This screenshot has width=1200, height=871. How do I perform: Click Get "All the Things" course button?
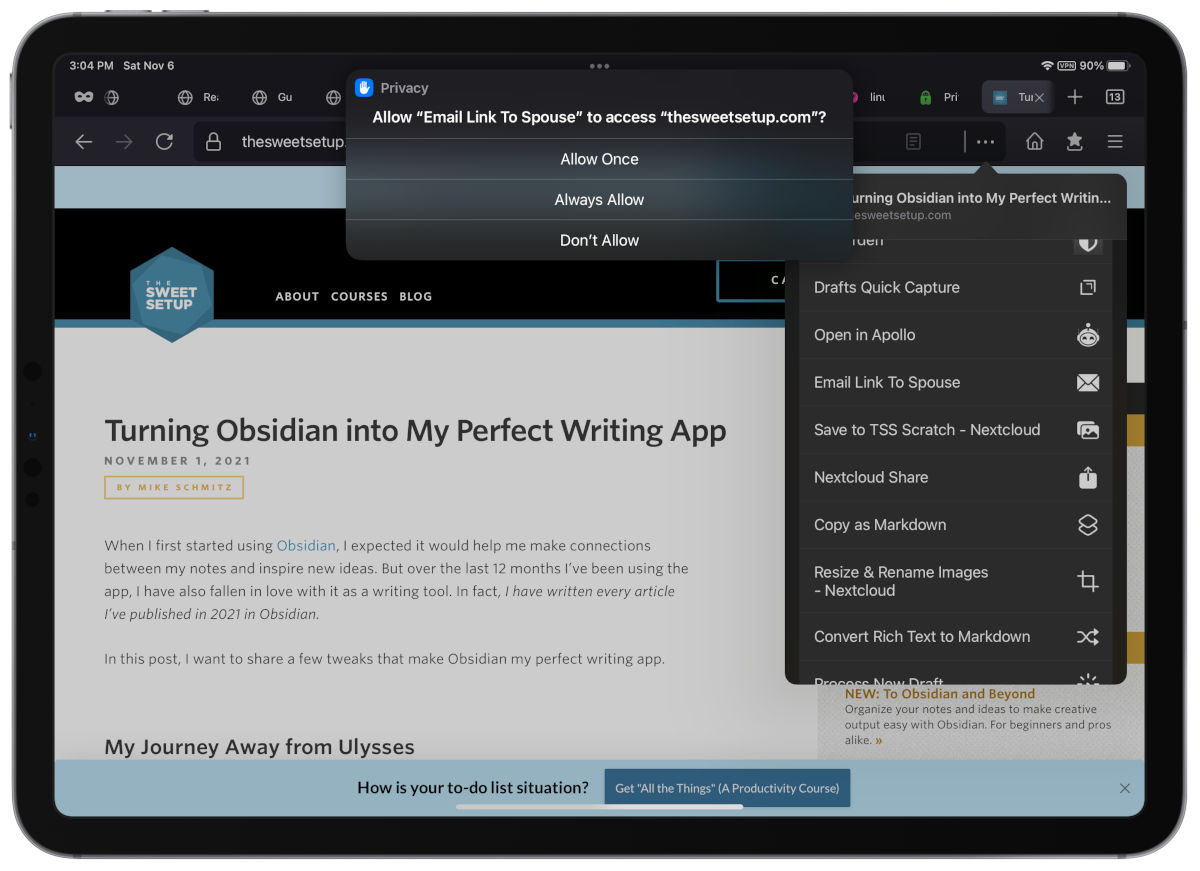(727, 788)
